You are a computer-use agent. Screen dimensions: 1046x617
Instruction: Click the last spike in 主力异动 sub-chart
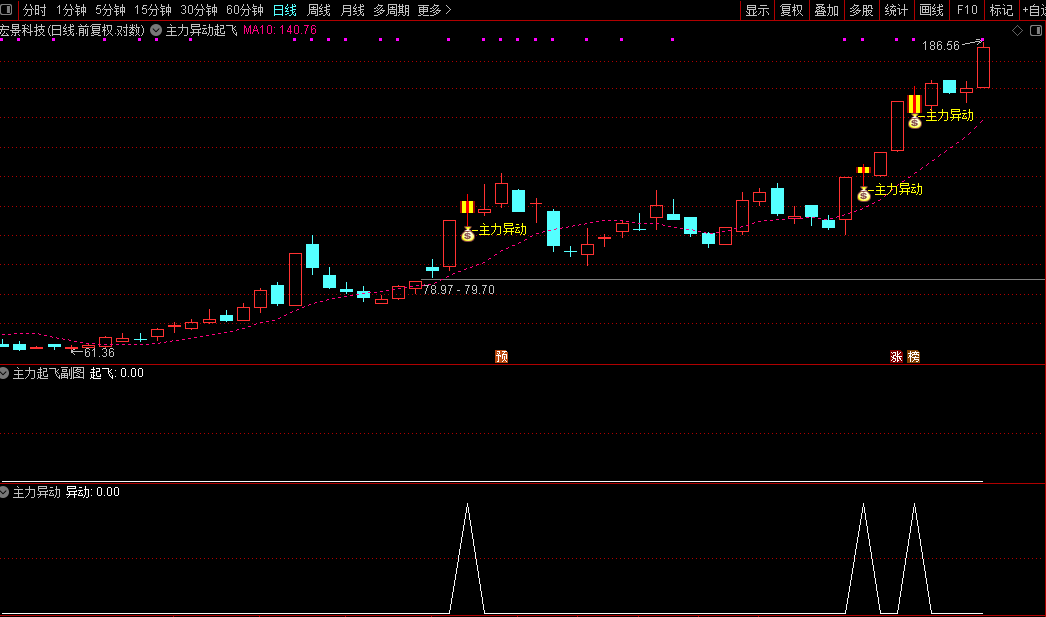click(x=914, y=558)
